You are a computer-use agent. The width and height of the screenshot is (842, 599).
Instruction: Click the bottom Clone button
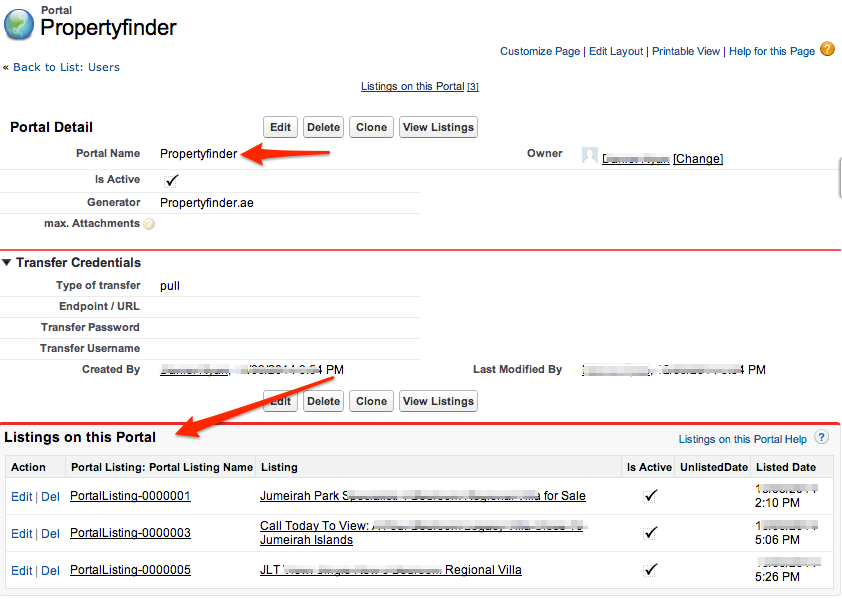point(371,401)
